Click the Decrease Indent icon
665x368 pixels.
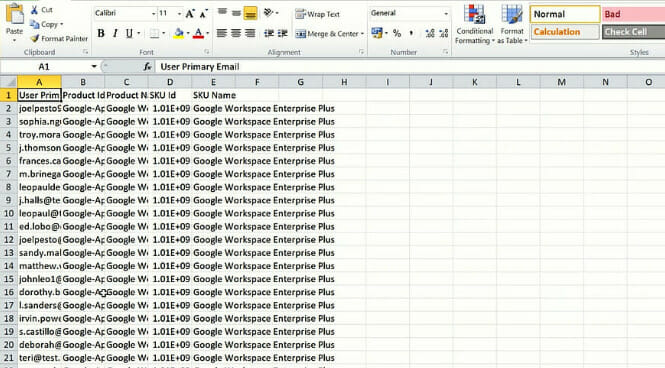[x=268, y=33]
